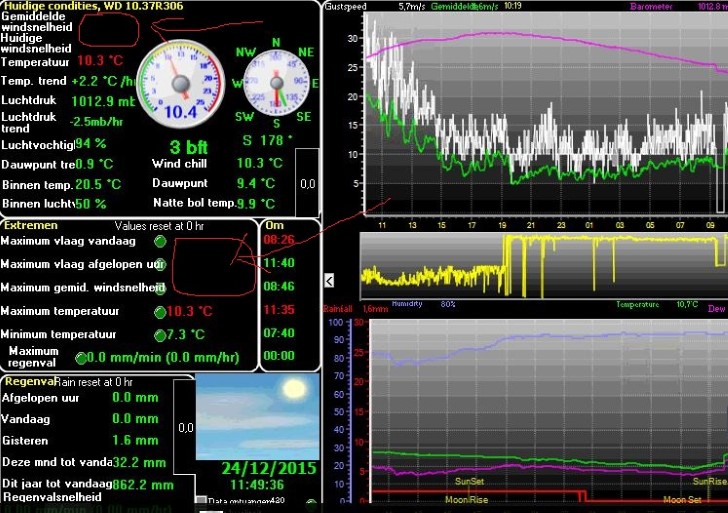The image size is (728, 513).
Task: Click the date 24/12/2015 display
Action: pos(267,468)
